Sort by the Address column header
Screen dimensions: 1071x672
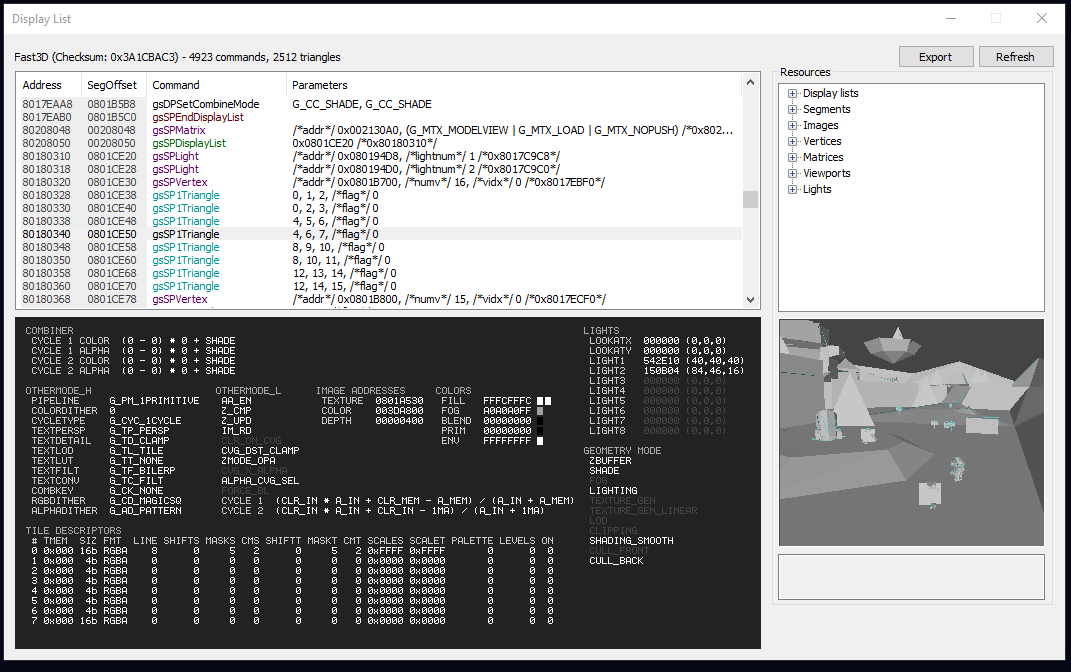point(42,85)
